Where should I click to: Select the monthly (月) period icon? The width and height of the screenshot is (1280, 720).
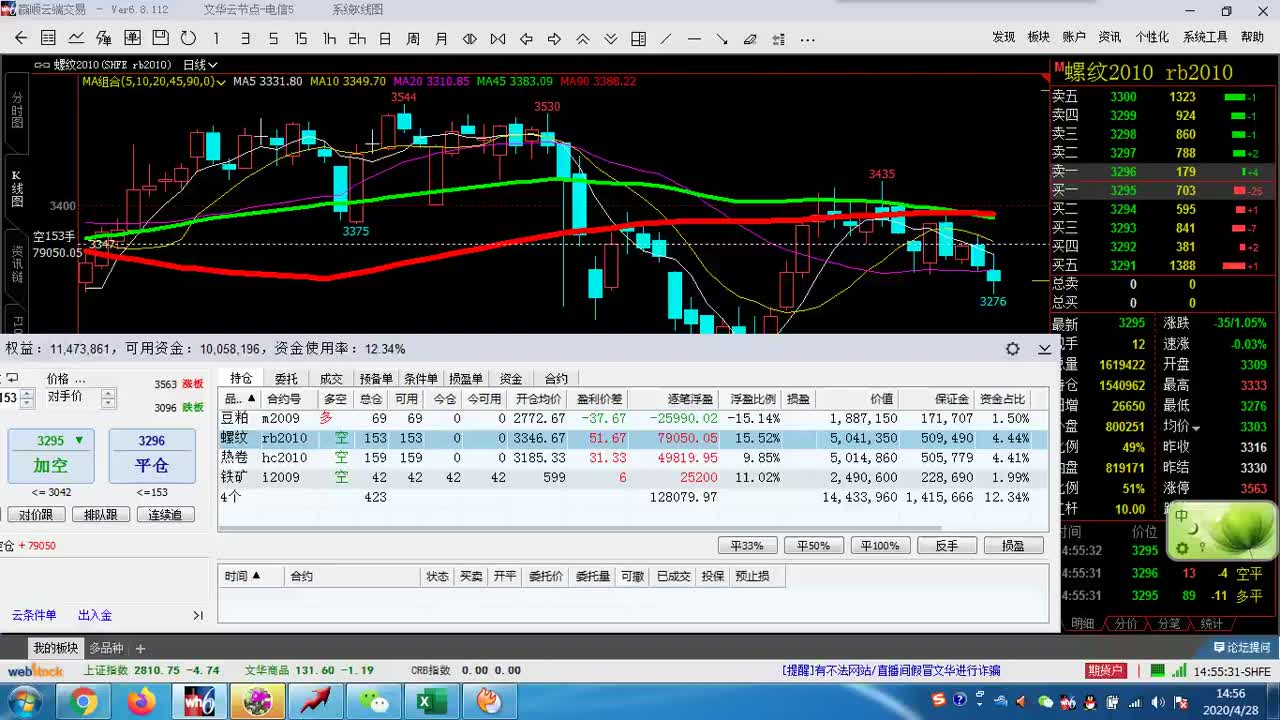click(x=441, y=38)
